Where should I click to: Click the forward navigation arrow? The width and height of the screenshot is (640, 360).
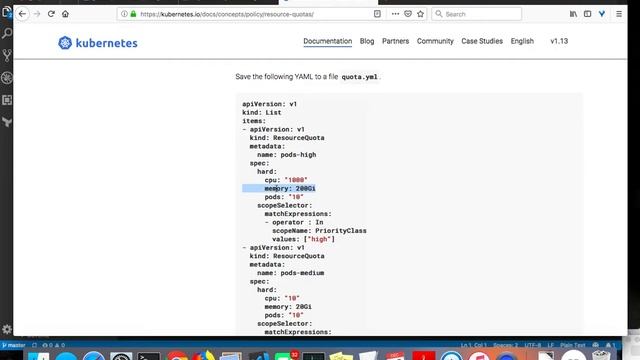(x=37, y=14)
